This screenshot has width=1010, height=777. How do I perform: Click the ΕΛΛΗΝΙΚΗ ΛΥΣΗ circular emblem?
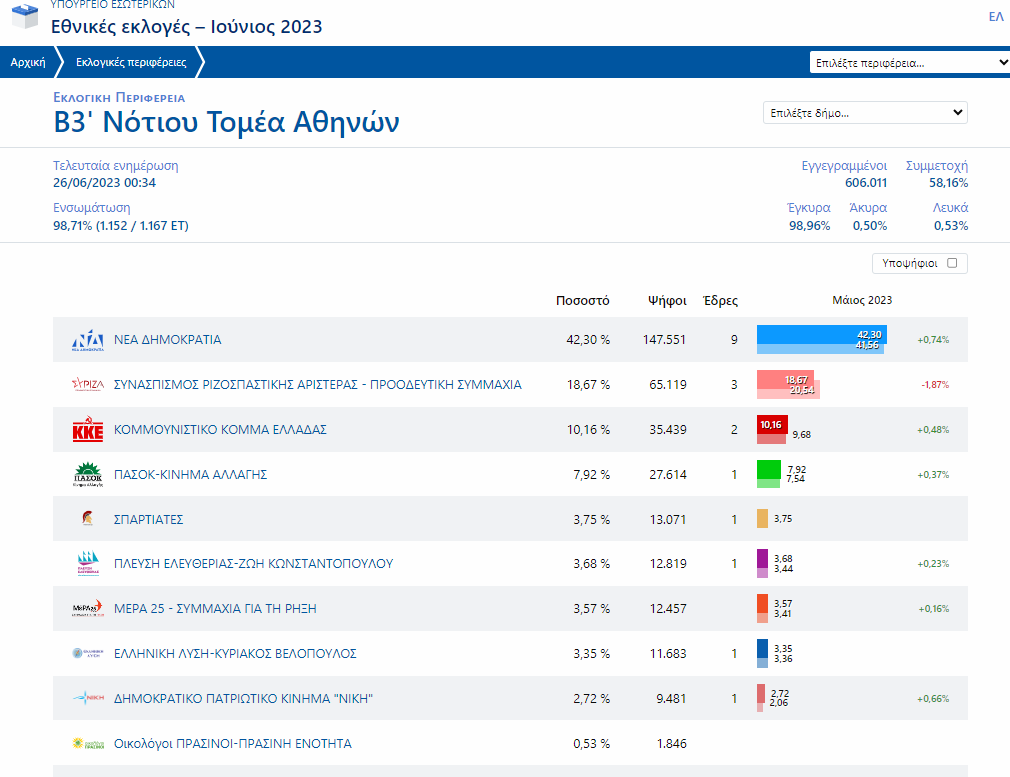coord(89,654)
